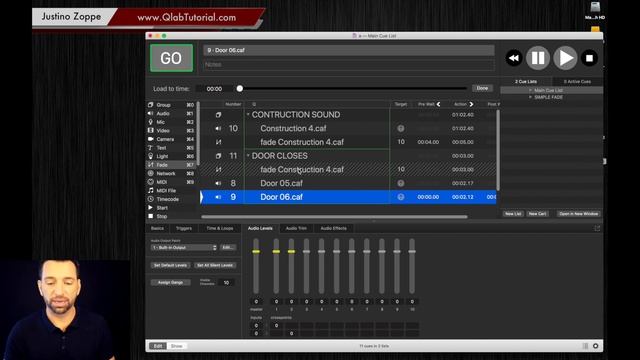Collapse the DOOR CLOSES group
640x360 pixels.
(x=248, y=156)
